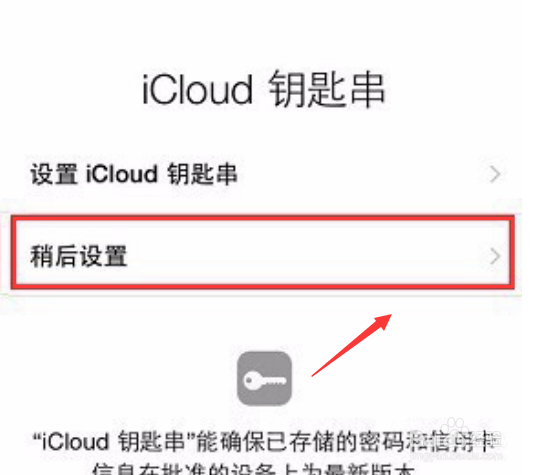Tap the 设置 iCloud 钥匙串 label text
Viewport: 534px width, 475px height.
click(x=134, y=174)
